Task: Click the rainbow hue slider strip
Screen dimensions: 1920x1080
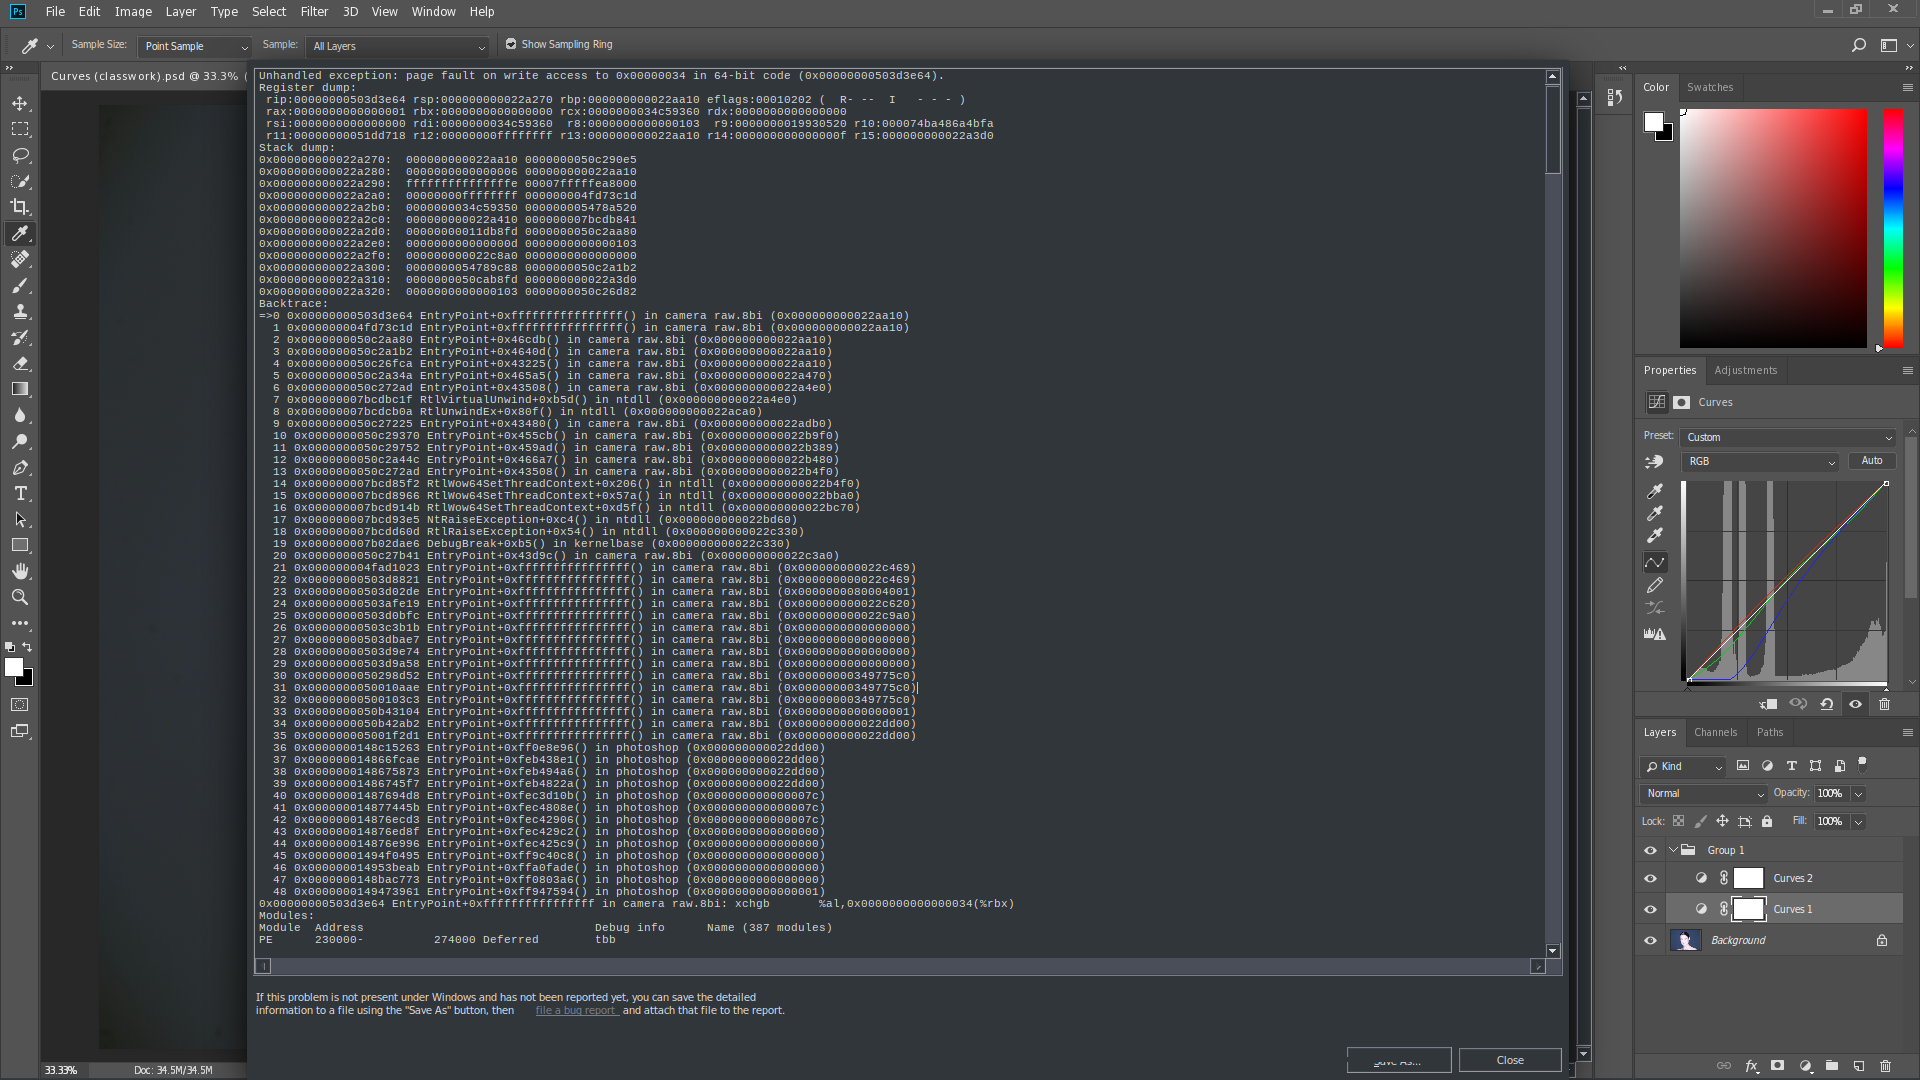Action: click(x=1893, y=228)
